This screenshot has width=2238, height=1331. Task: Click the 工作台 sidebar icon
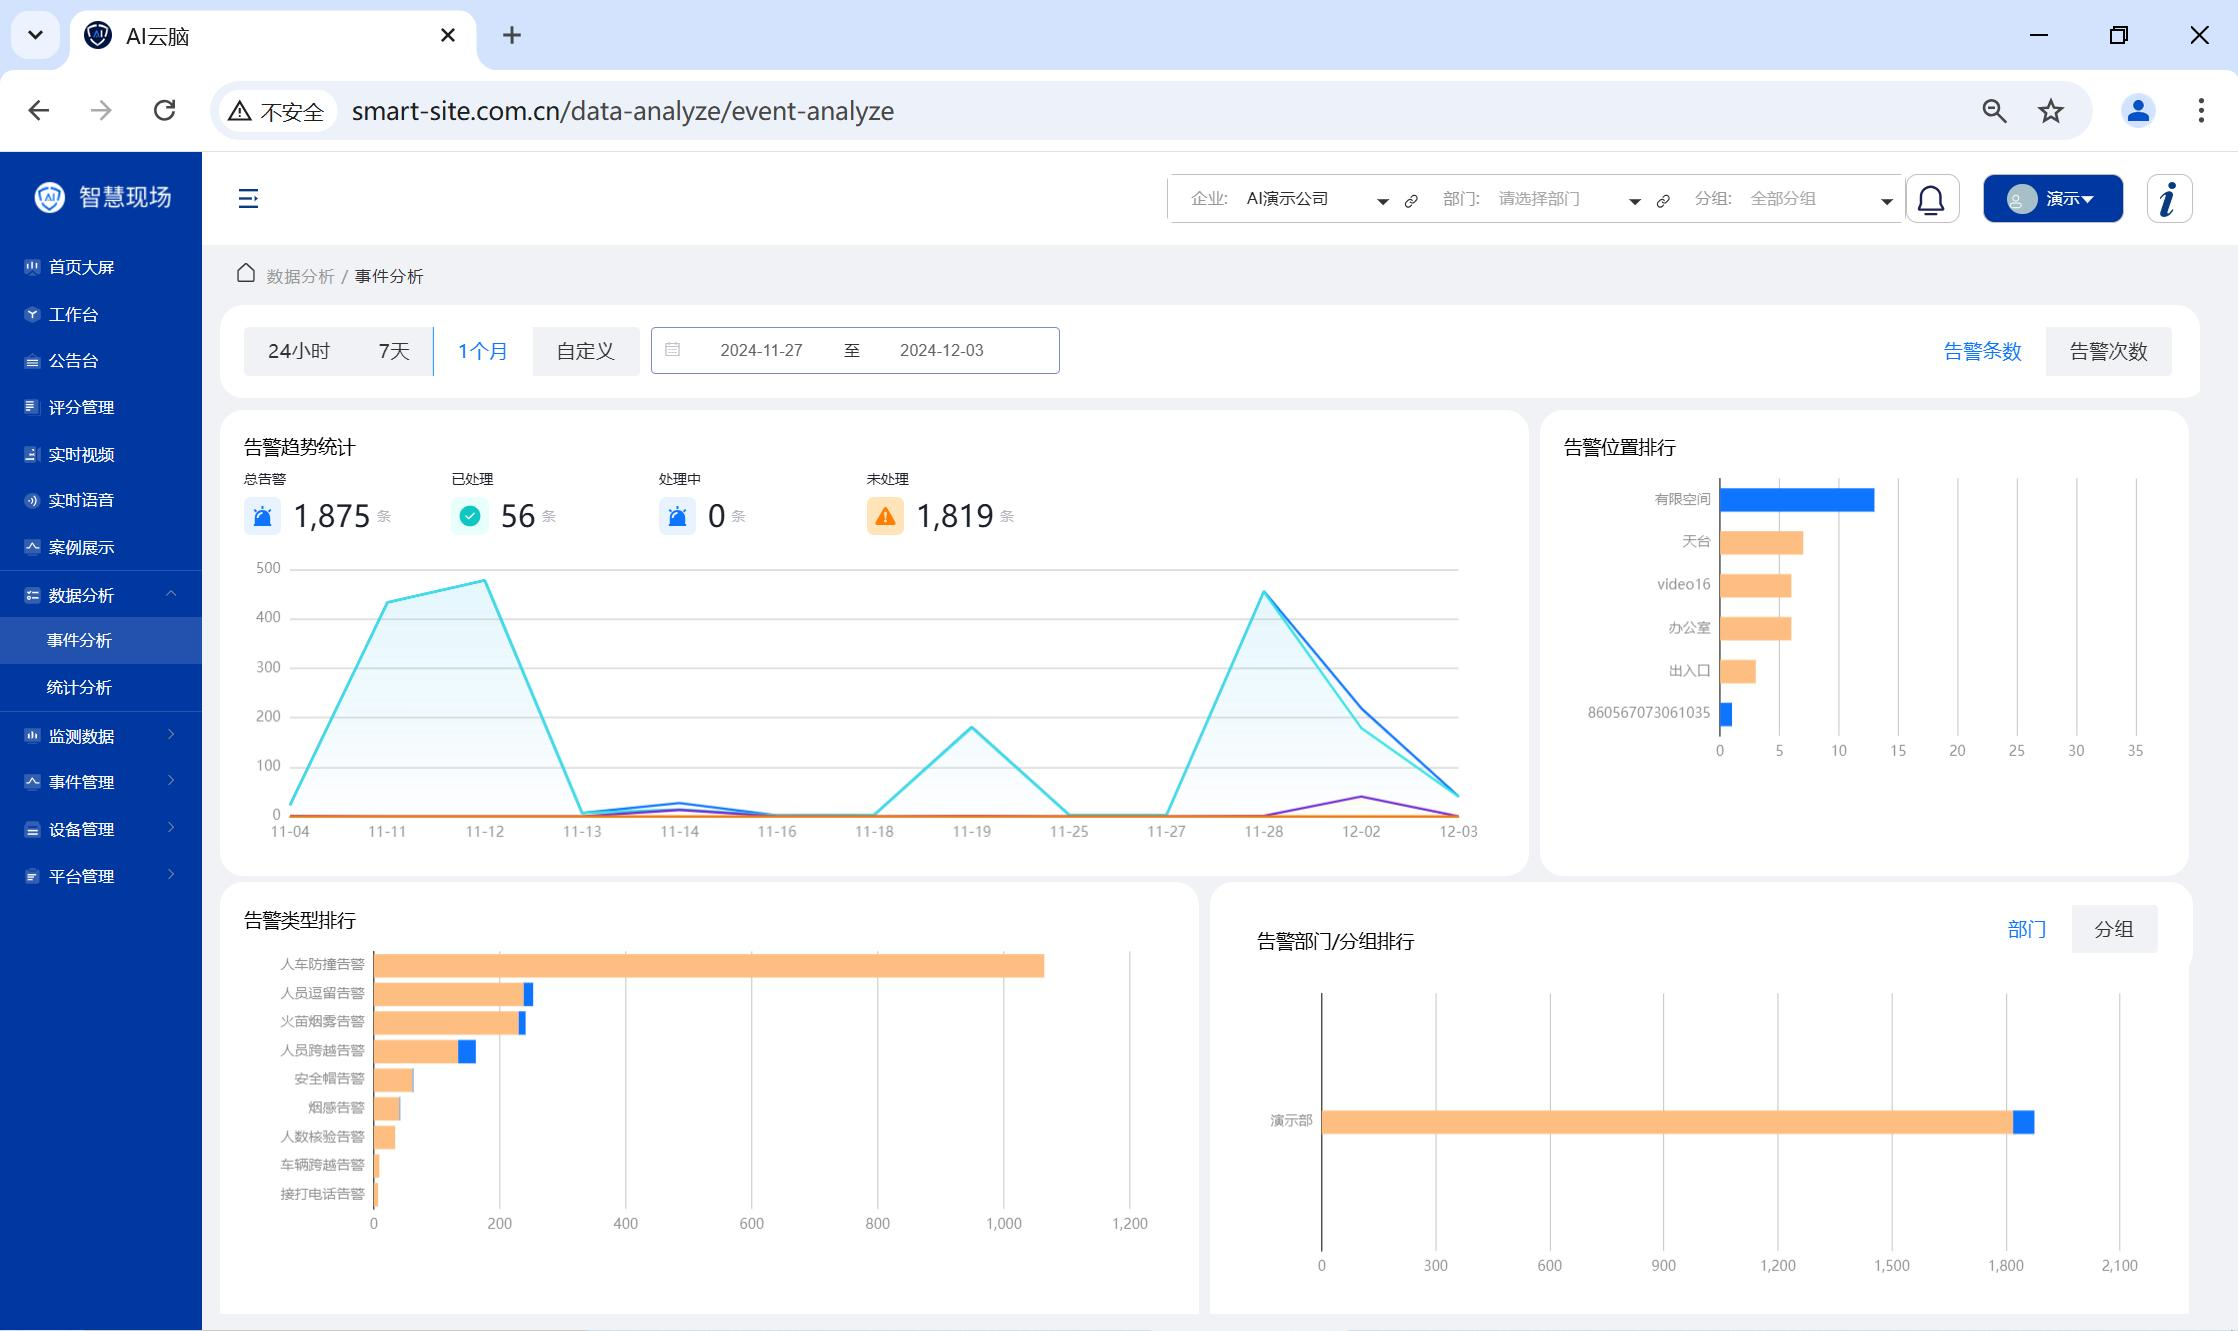(32, 314)
